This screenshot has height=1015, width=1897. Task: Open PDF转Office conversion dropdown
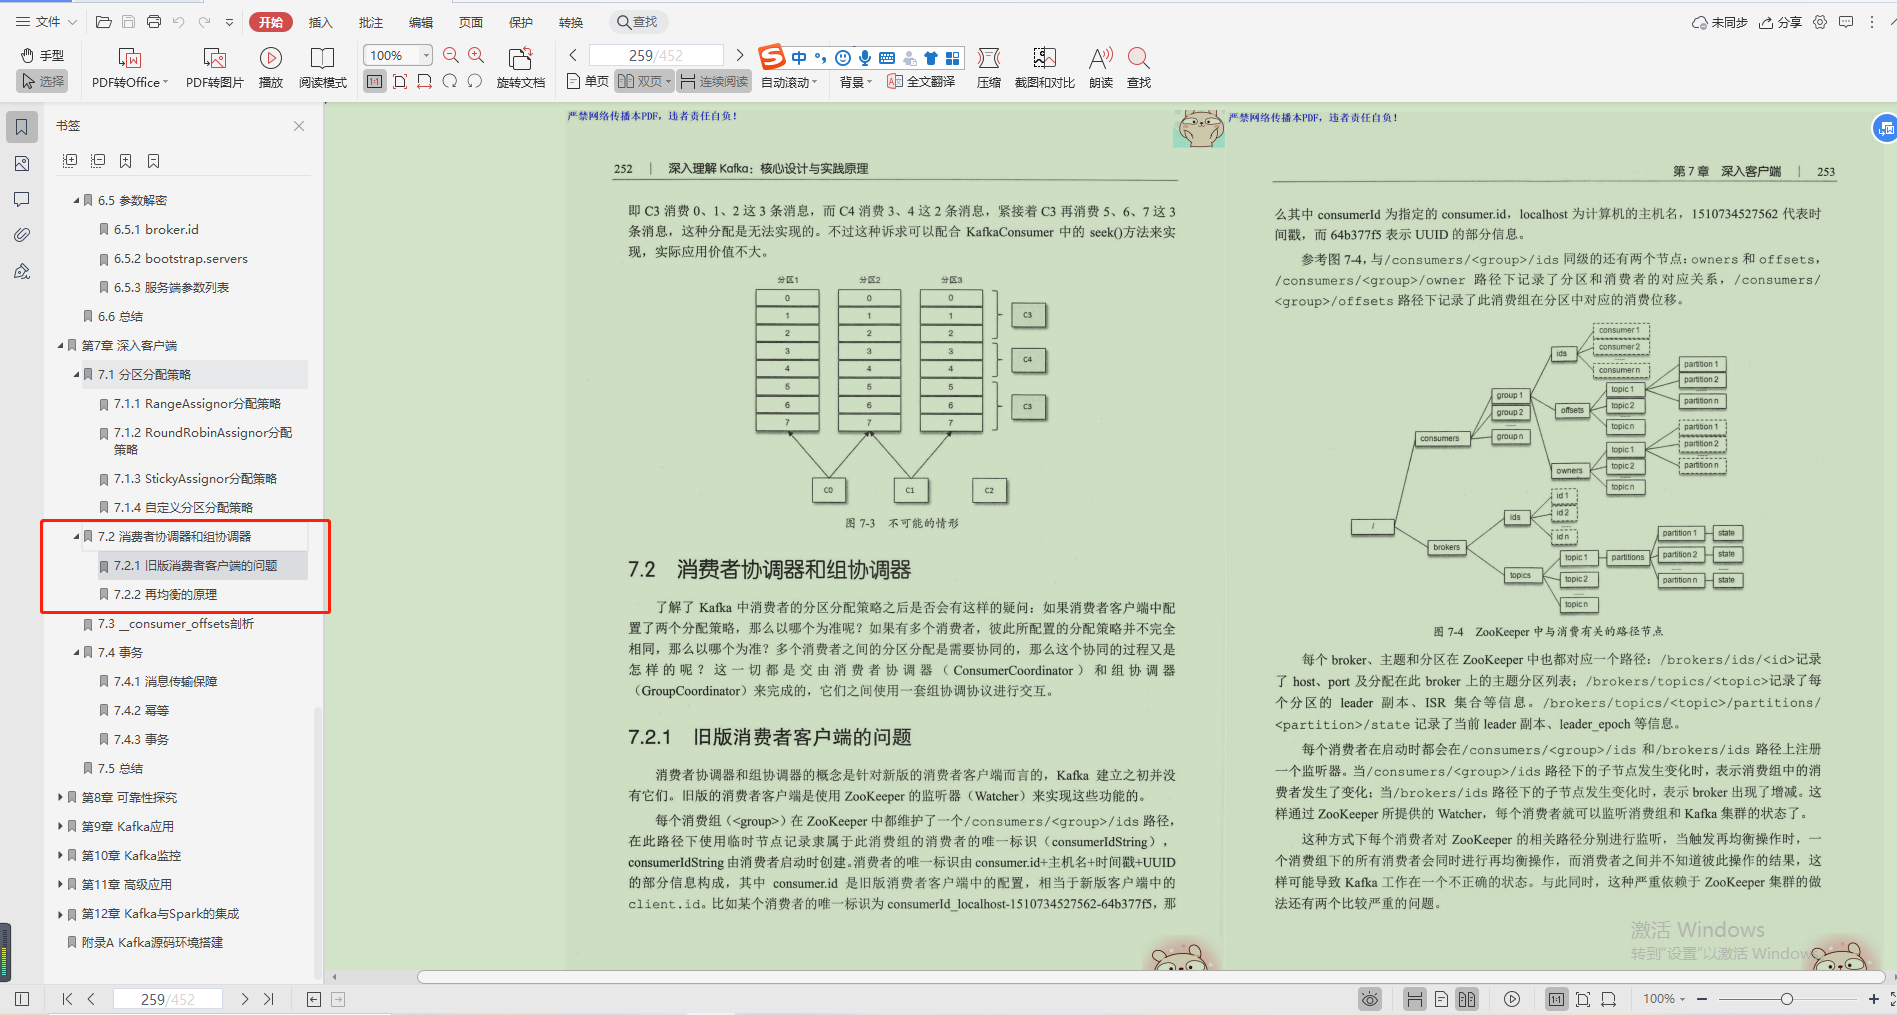tap(129, 68)
